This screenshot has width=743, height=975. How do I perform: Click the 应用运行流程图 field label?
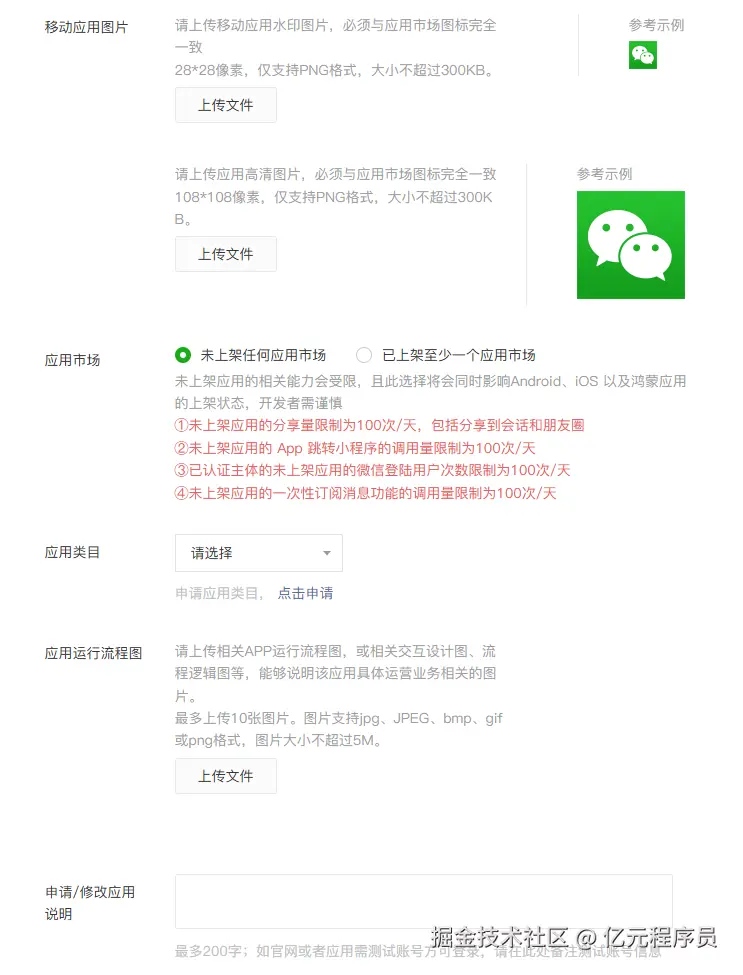coord(93,653)
